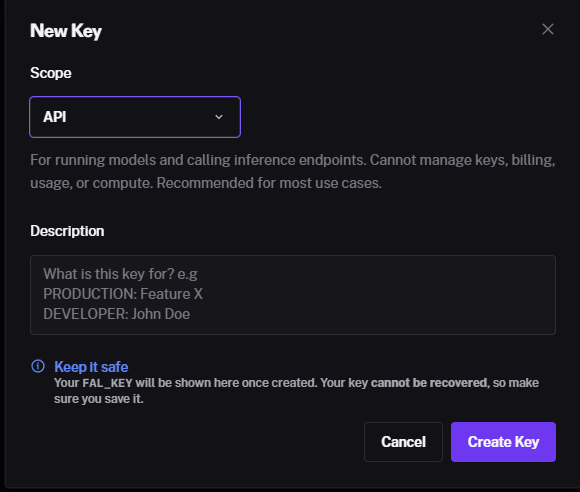
Task: Click the info icon beside Keep it safe
Action: [38, 366]
